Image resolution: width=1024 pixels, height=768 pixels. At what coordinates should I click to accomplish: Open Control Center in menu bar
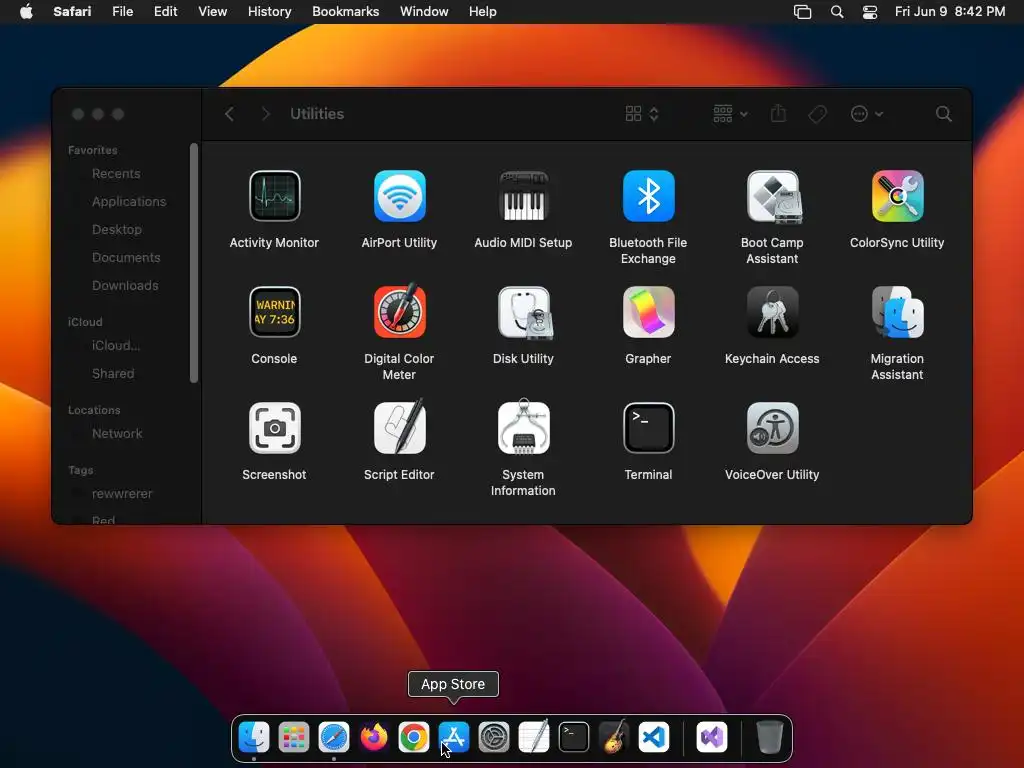click(870, 12)
